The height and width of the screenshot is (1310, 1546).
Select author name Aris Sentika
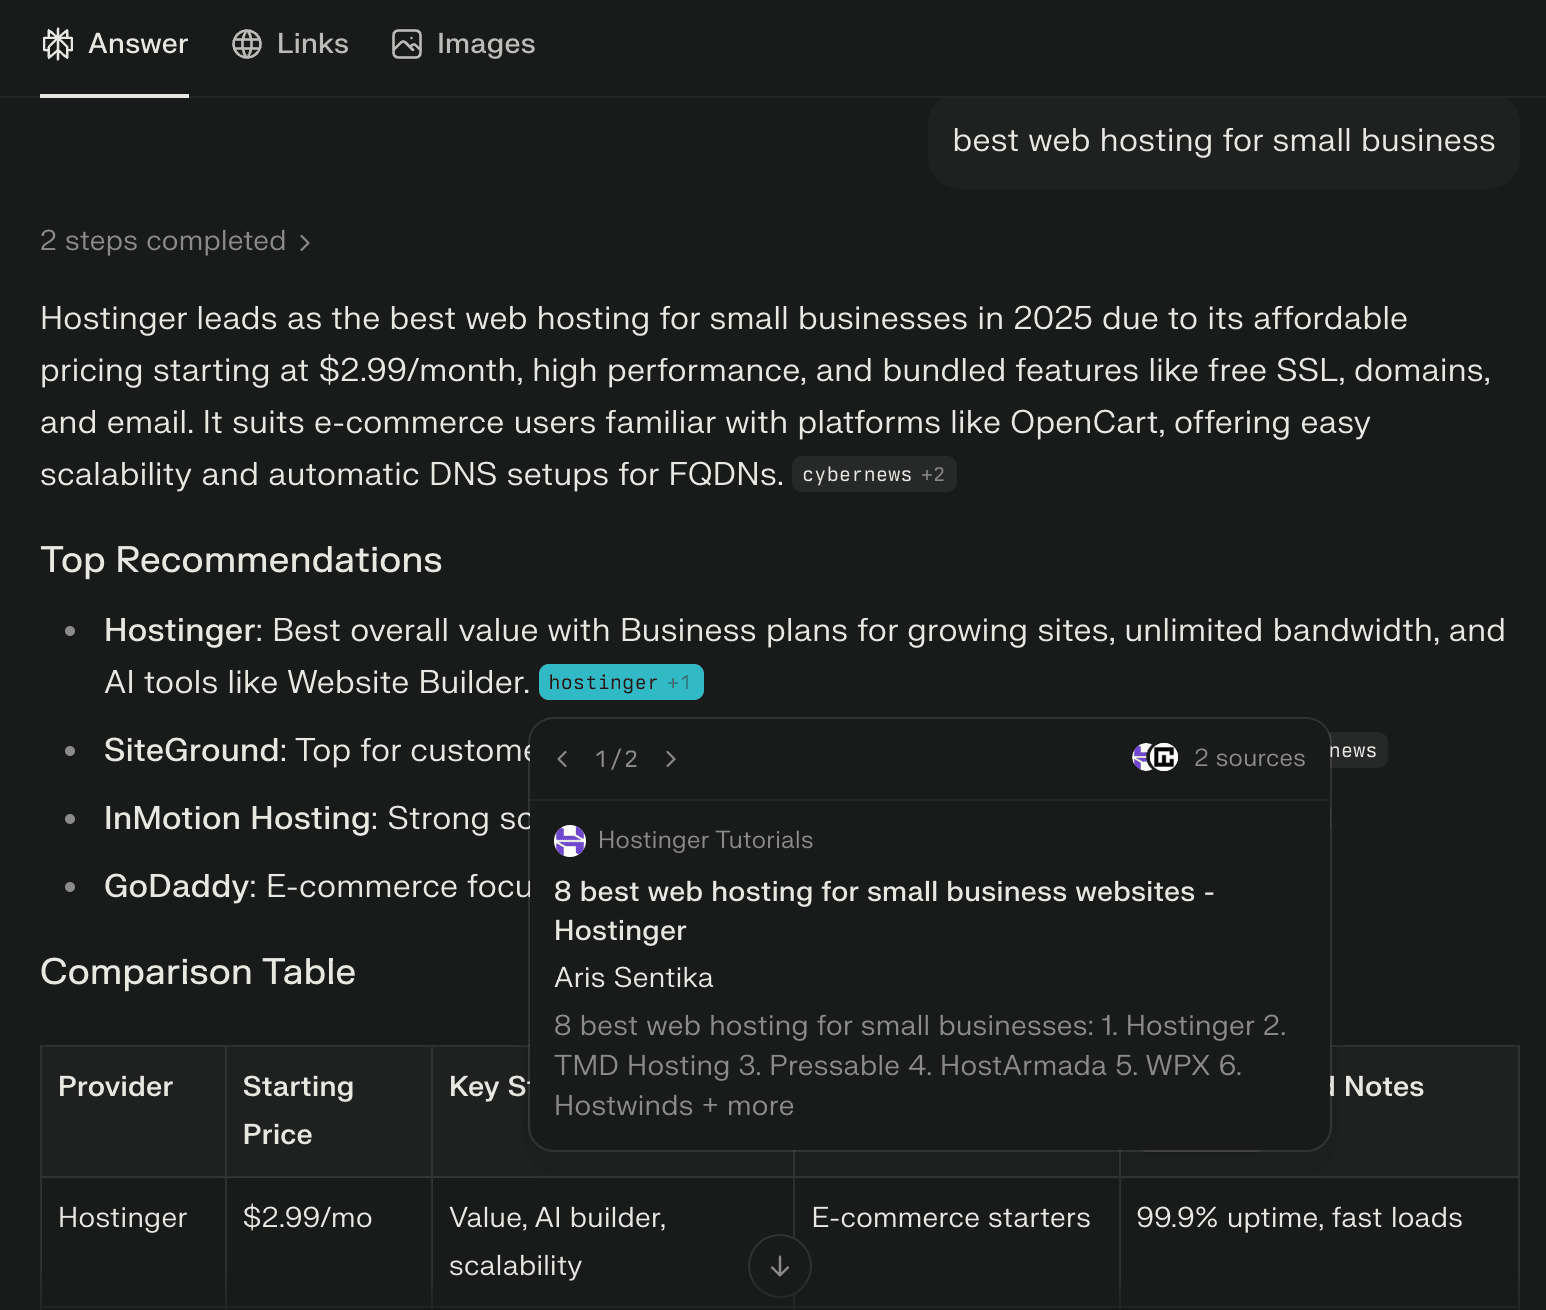point(633,977)
